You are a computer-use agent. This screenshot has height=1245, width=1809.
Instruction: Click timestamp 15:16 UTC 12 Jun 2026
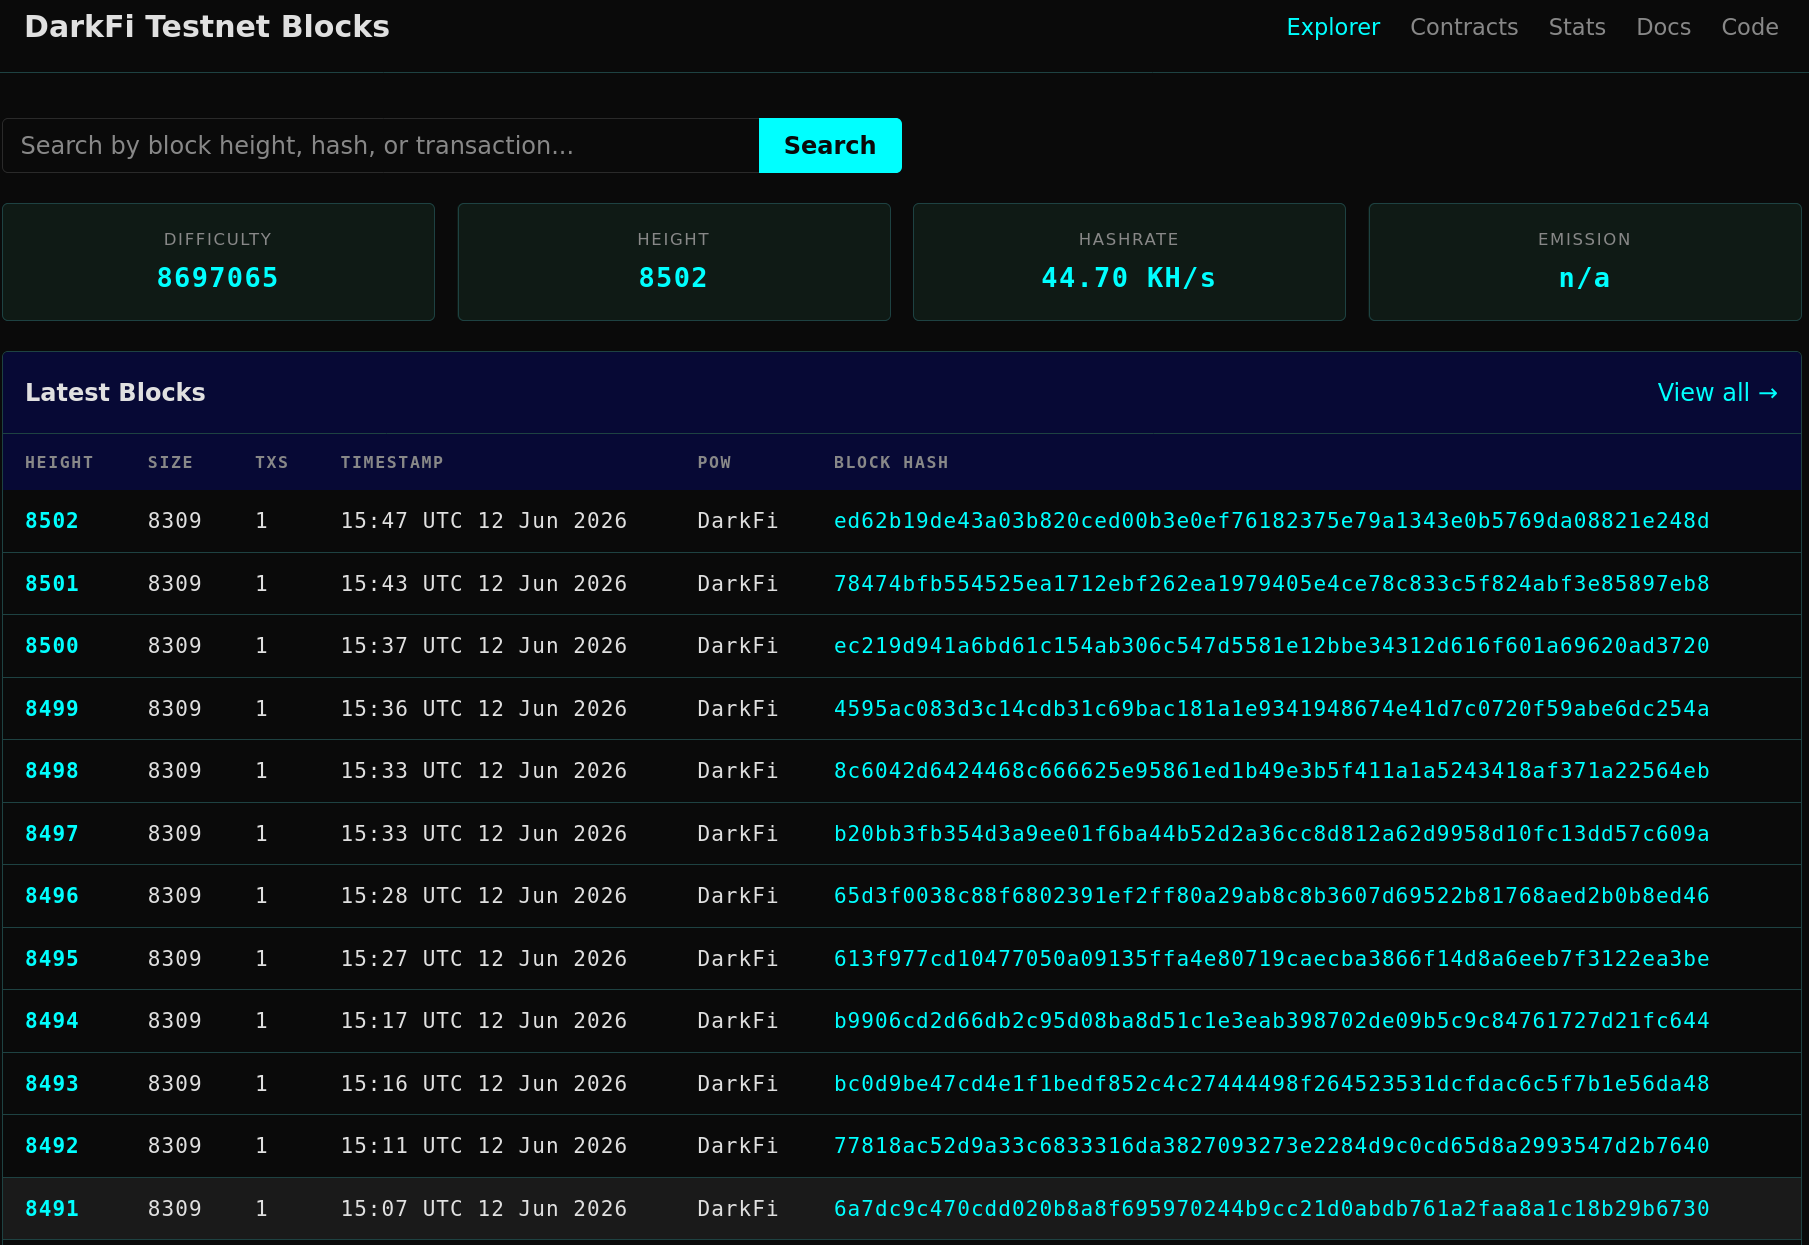(484, 1084)
